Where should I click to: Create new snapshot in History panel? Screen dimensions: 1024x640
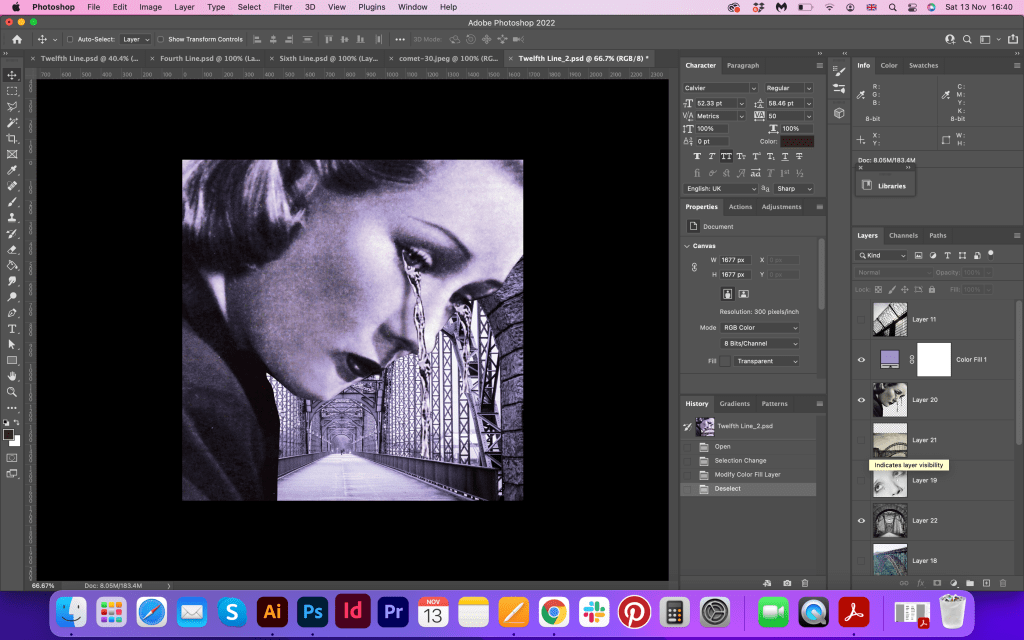click(x=787, y=582)
